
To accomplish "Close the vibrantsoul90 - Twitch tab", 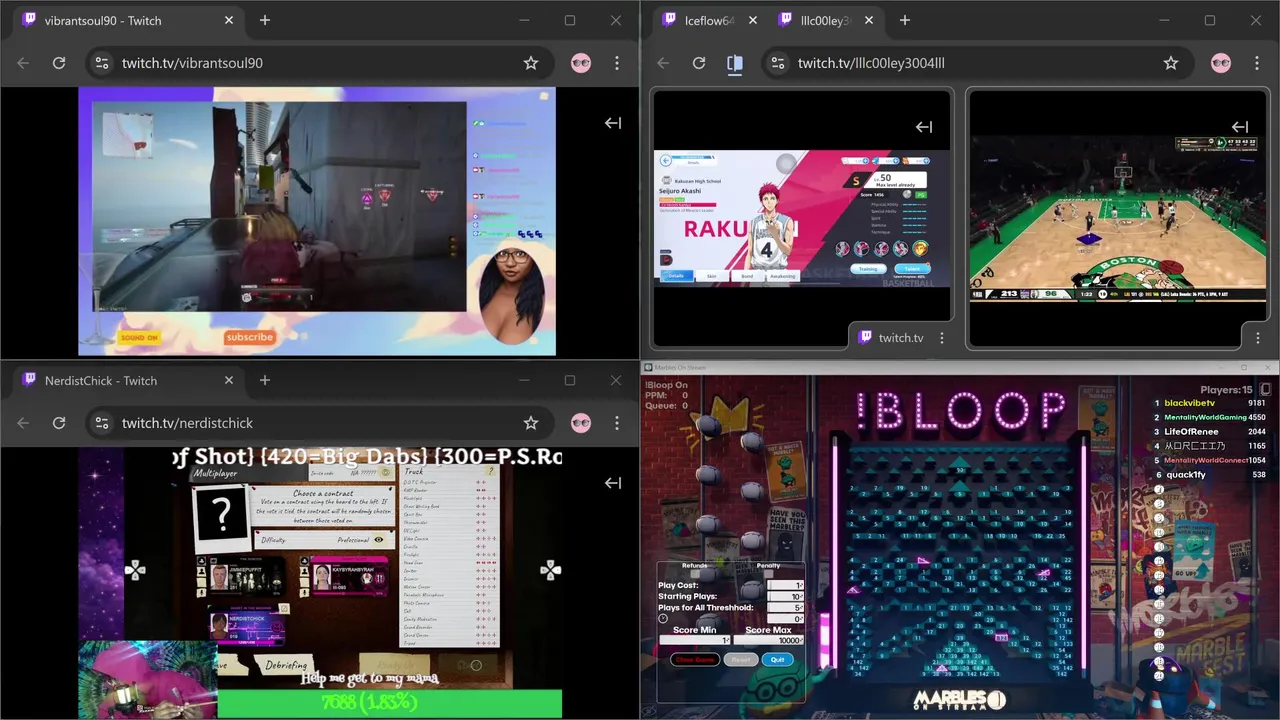I will pos(229,20).
